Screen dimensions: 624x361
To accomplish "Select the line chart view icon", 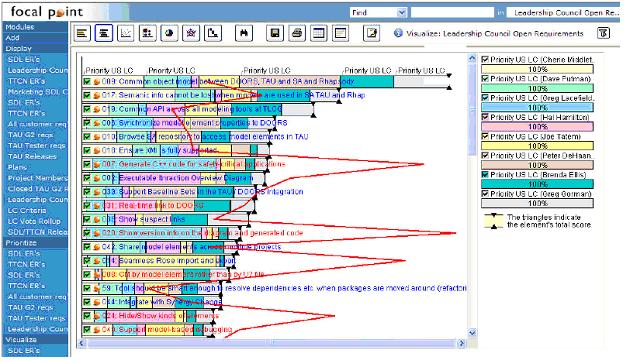I will click(125, 33).
